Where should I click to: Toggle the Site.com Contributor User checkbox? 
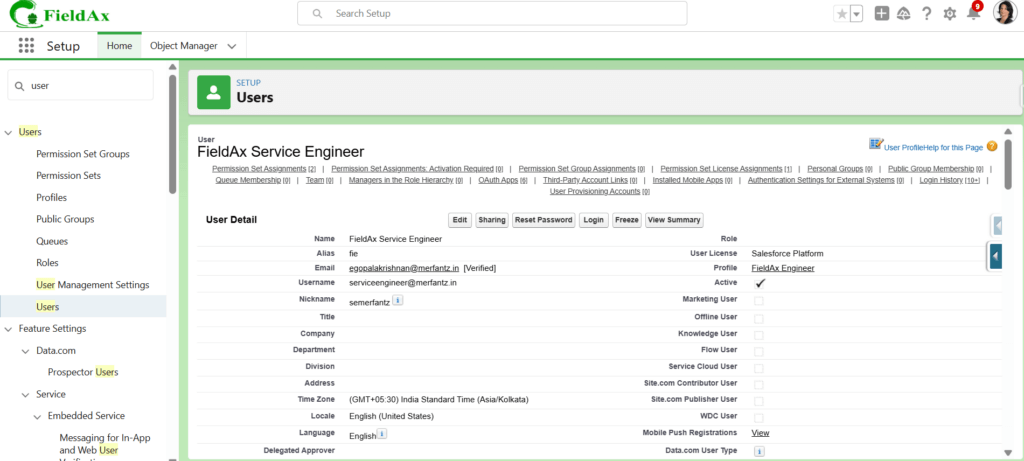758,385
